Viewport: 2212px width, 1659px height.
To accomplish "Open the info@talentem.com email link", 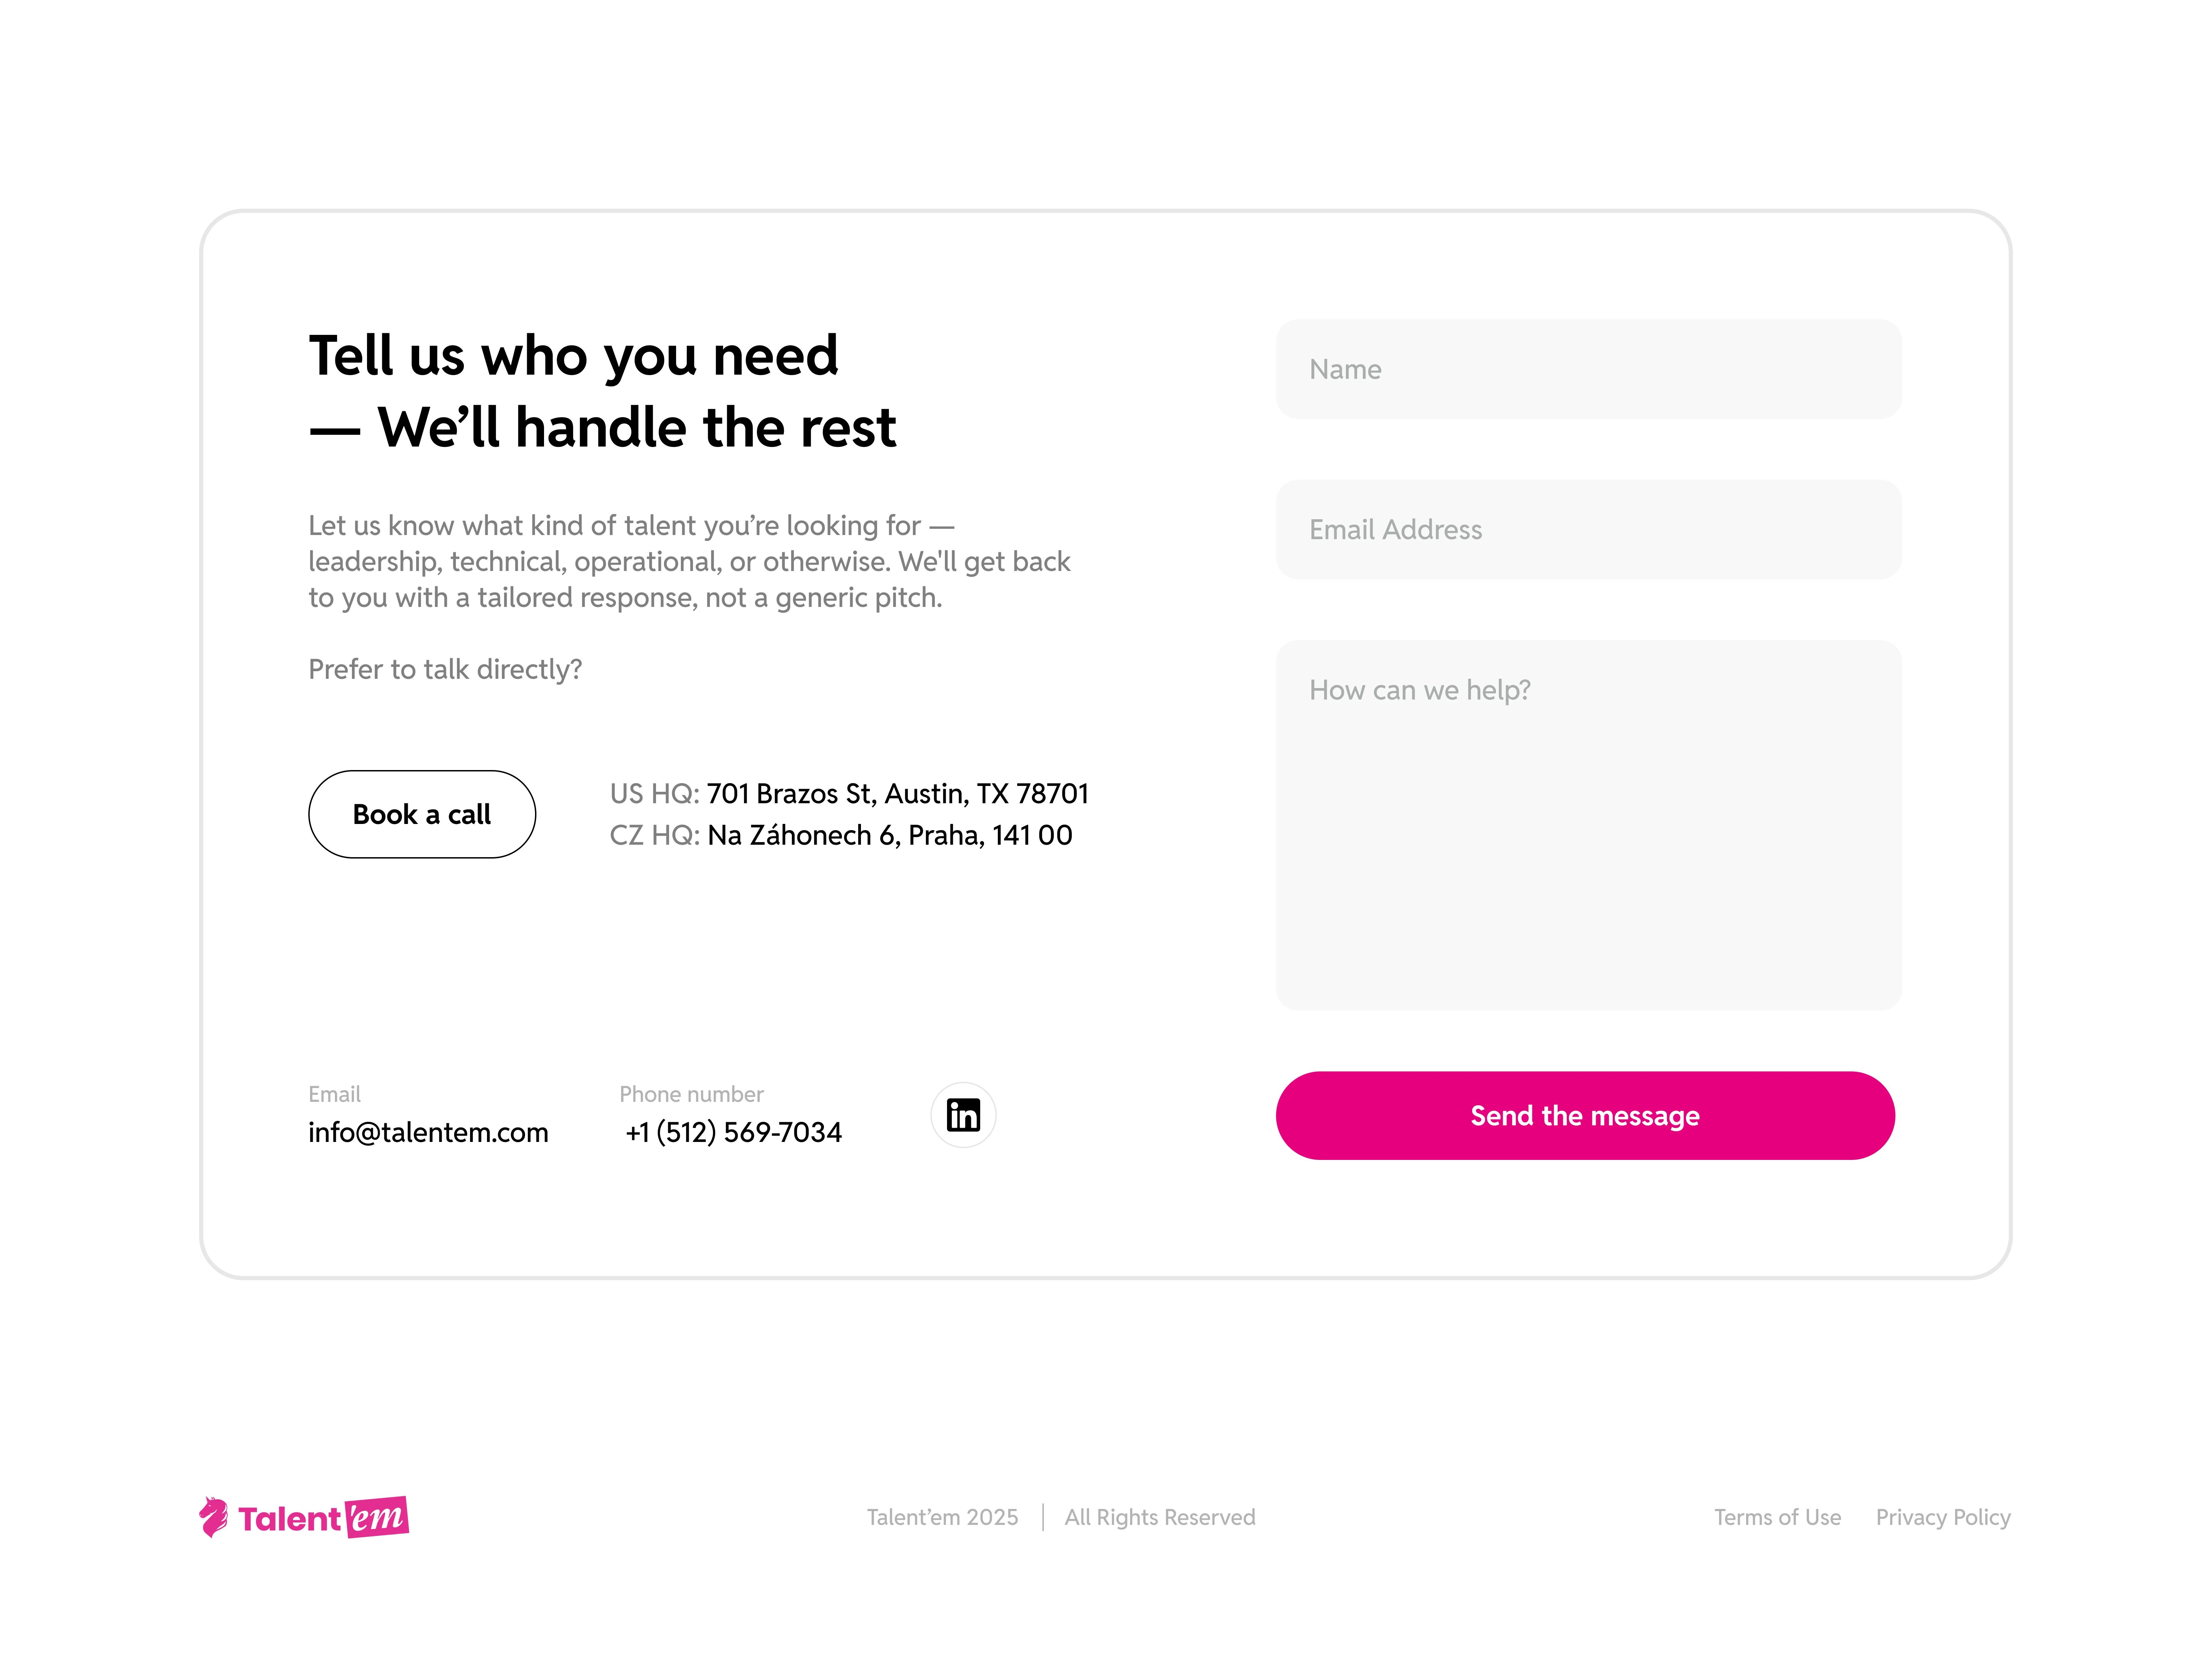I will [x=428, y=1132].
